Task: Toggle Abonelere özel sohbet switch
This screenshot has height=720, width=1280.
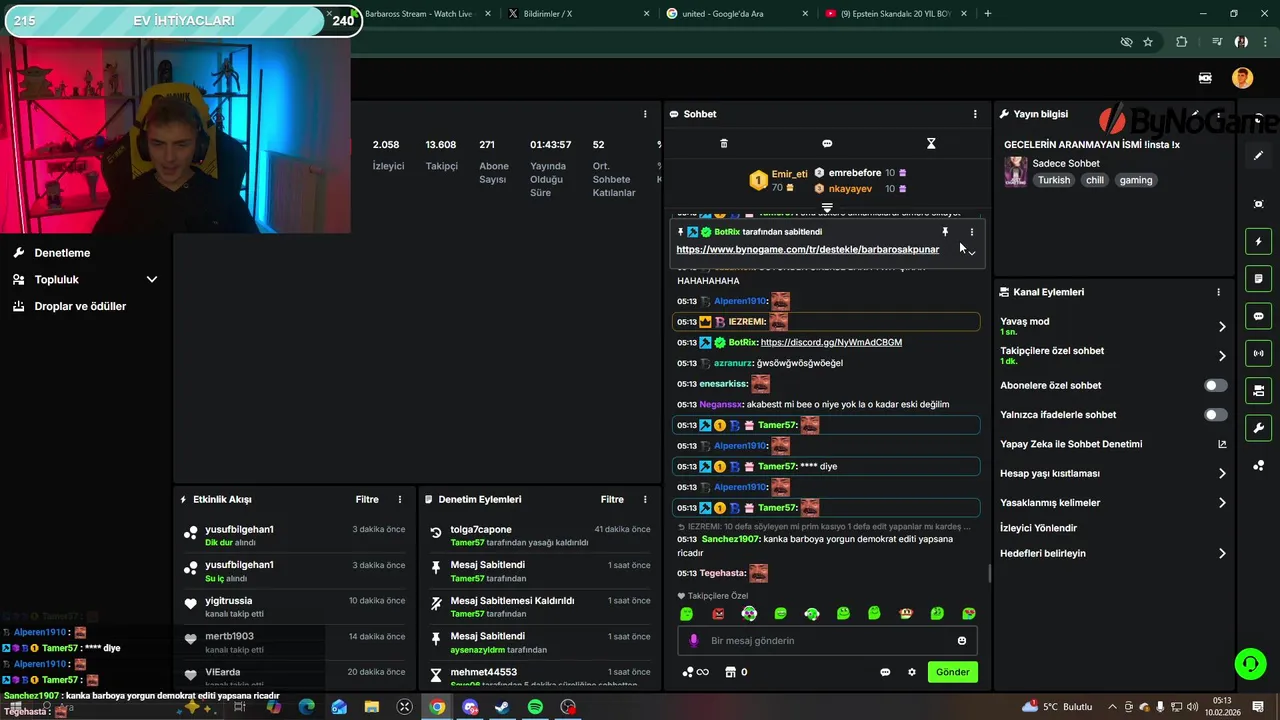Action: (1215, 385)
